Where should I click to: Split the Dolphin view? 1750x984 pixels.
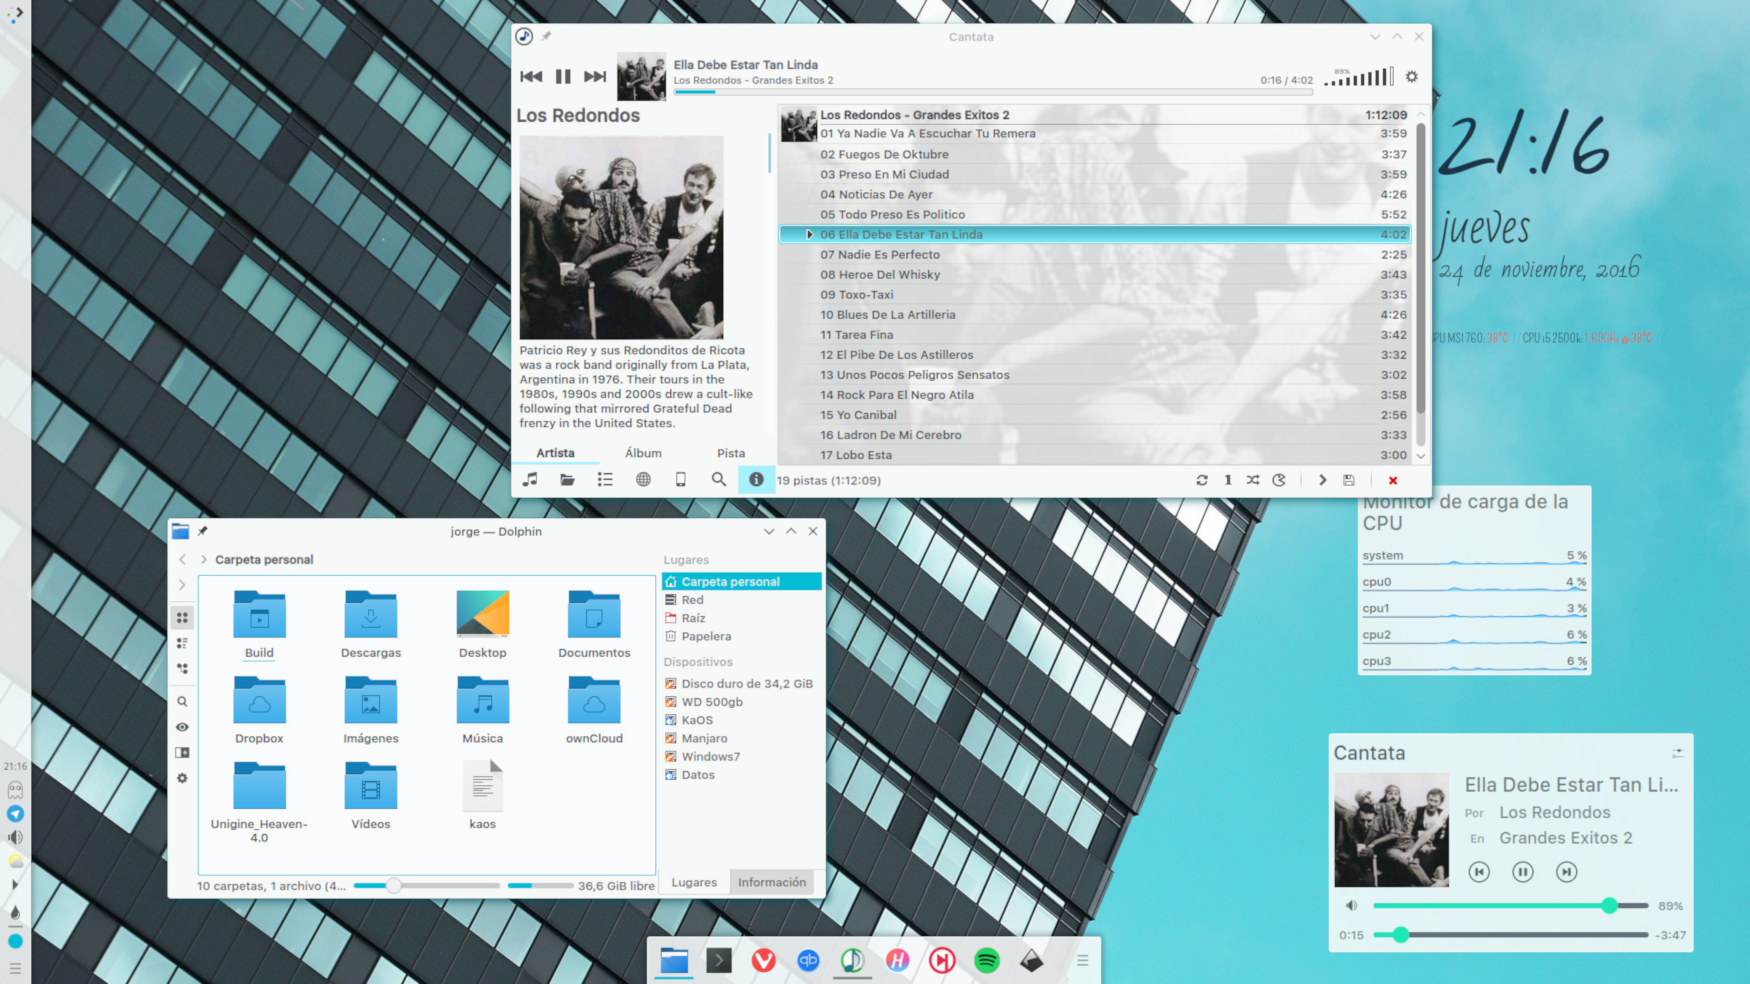click(182, 752)
